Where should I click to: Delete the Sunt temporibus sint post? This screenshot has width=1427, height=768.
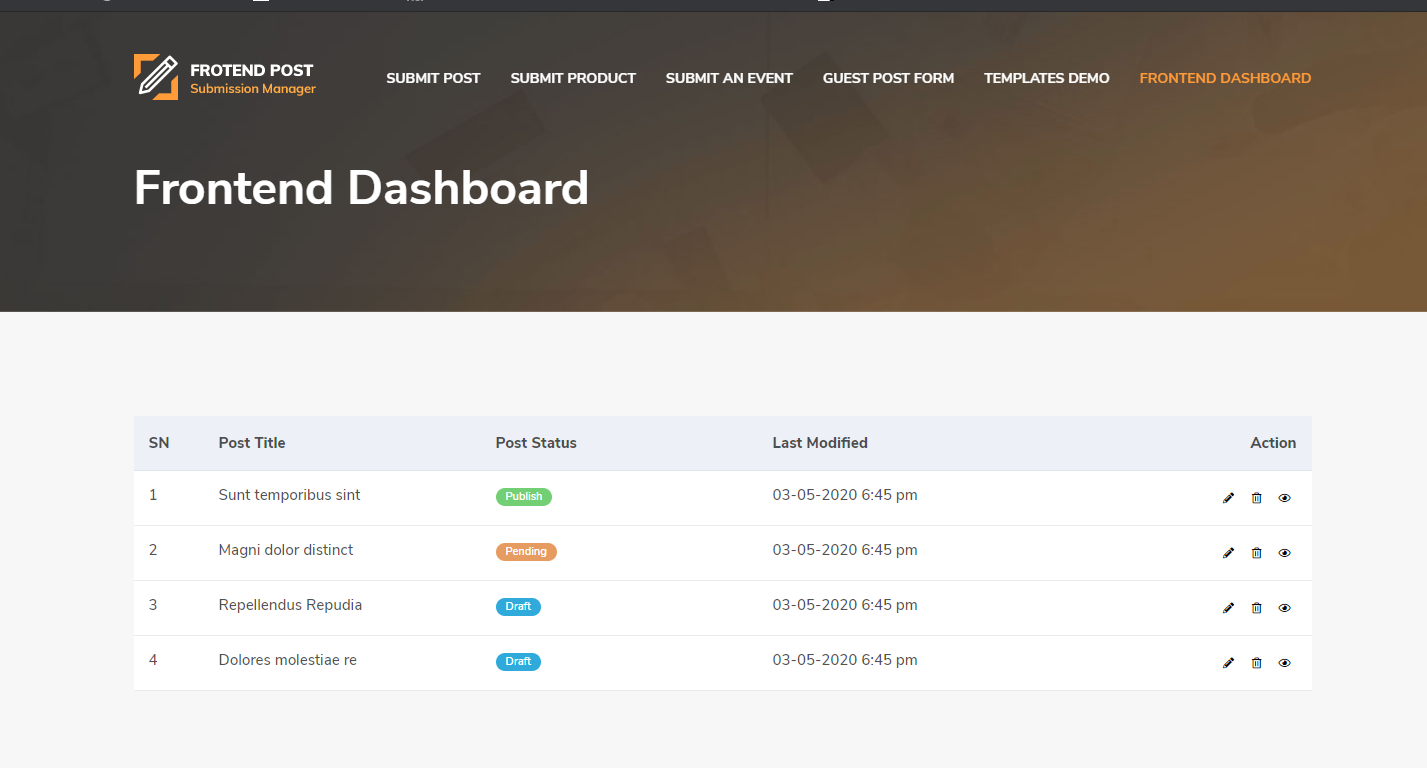1257,498
